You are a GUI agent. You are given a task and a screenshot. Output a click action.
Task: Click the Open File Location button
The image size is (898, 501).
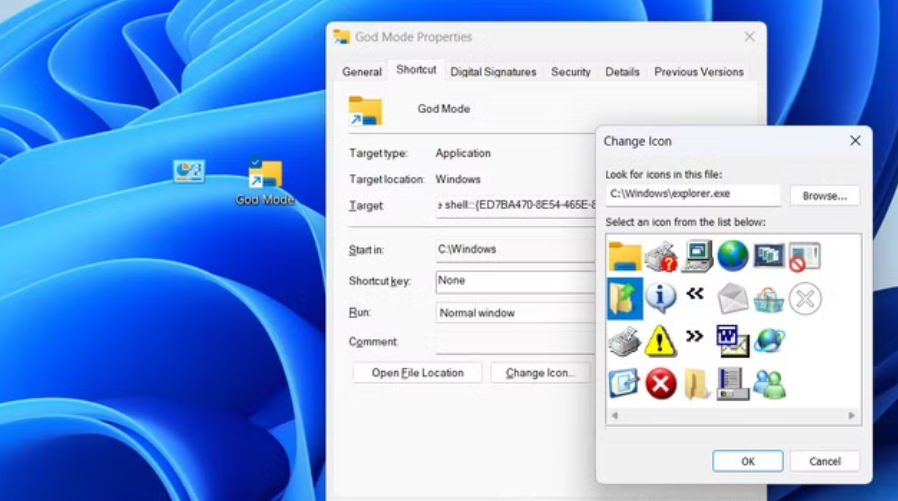coord(417,373)
